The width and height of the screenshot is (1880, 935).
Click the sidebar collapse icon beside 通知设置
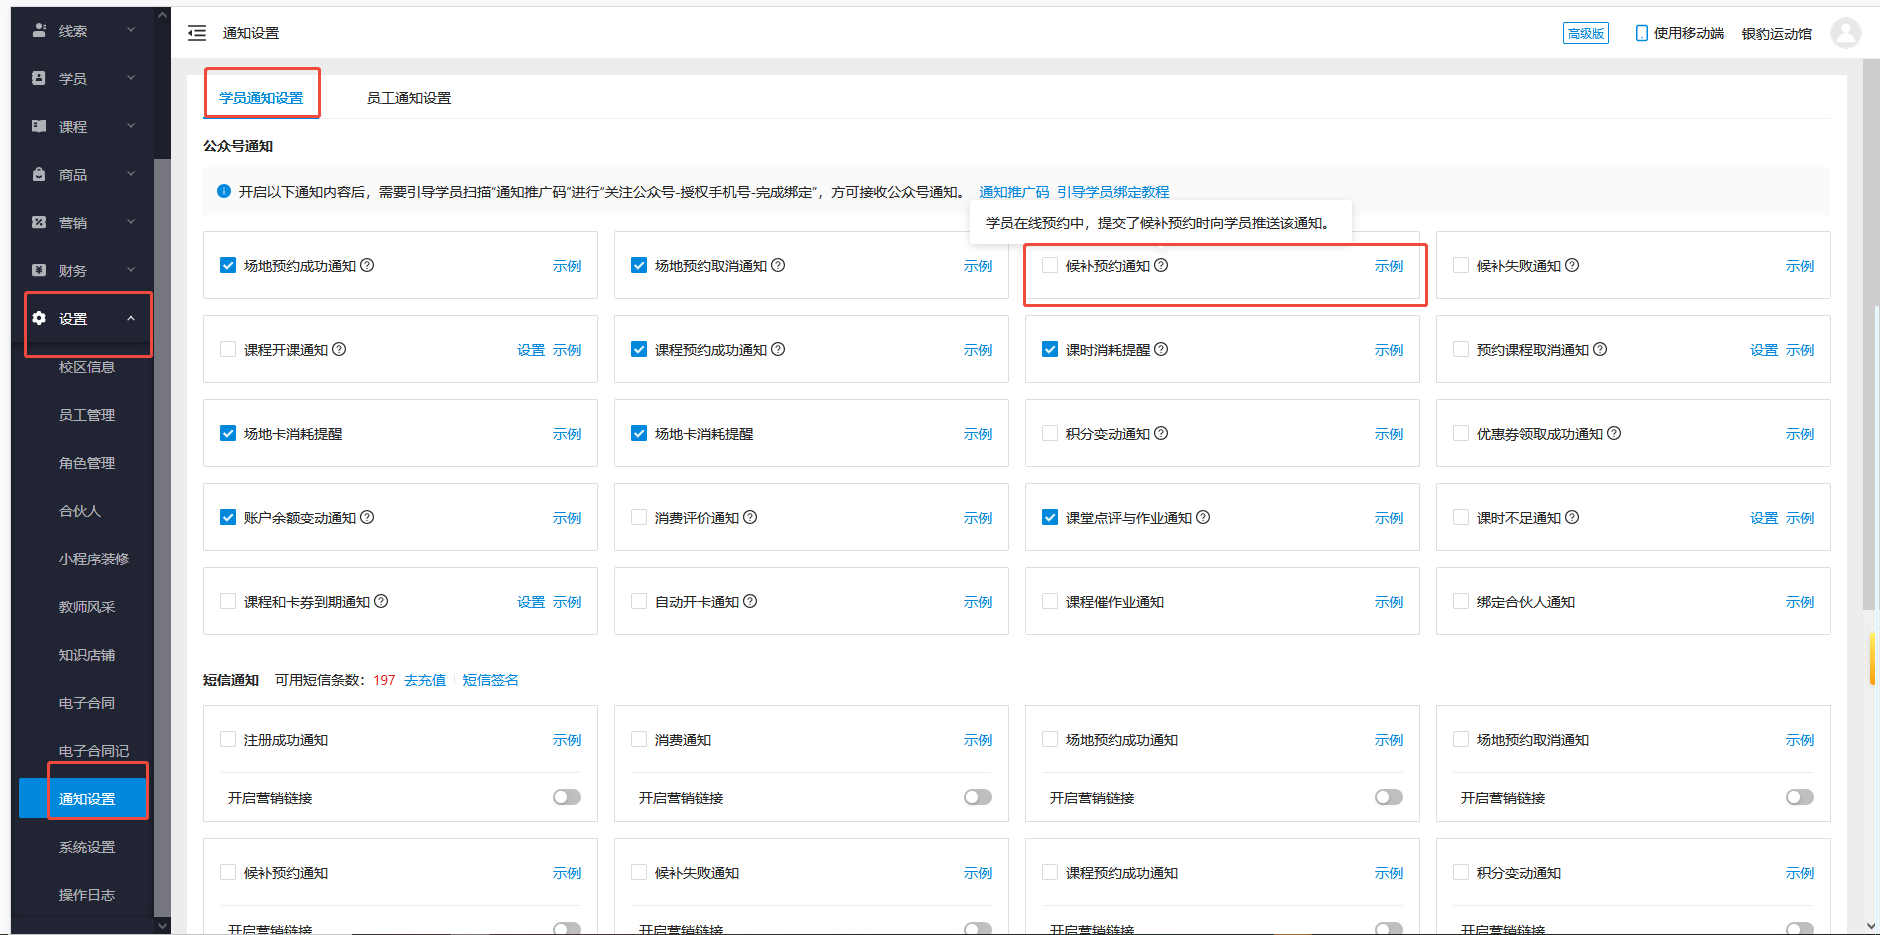pos(197,33)
